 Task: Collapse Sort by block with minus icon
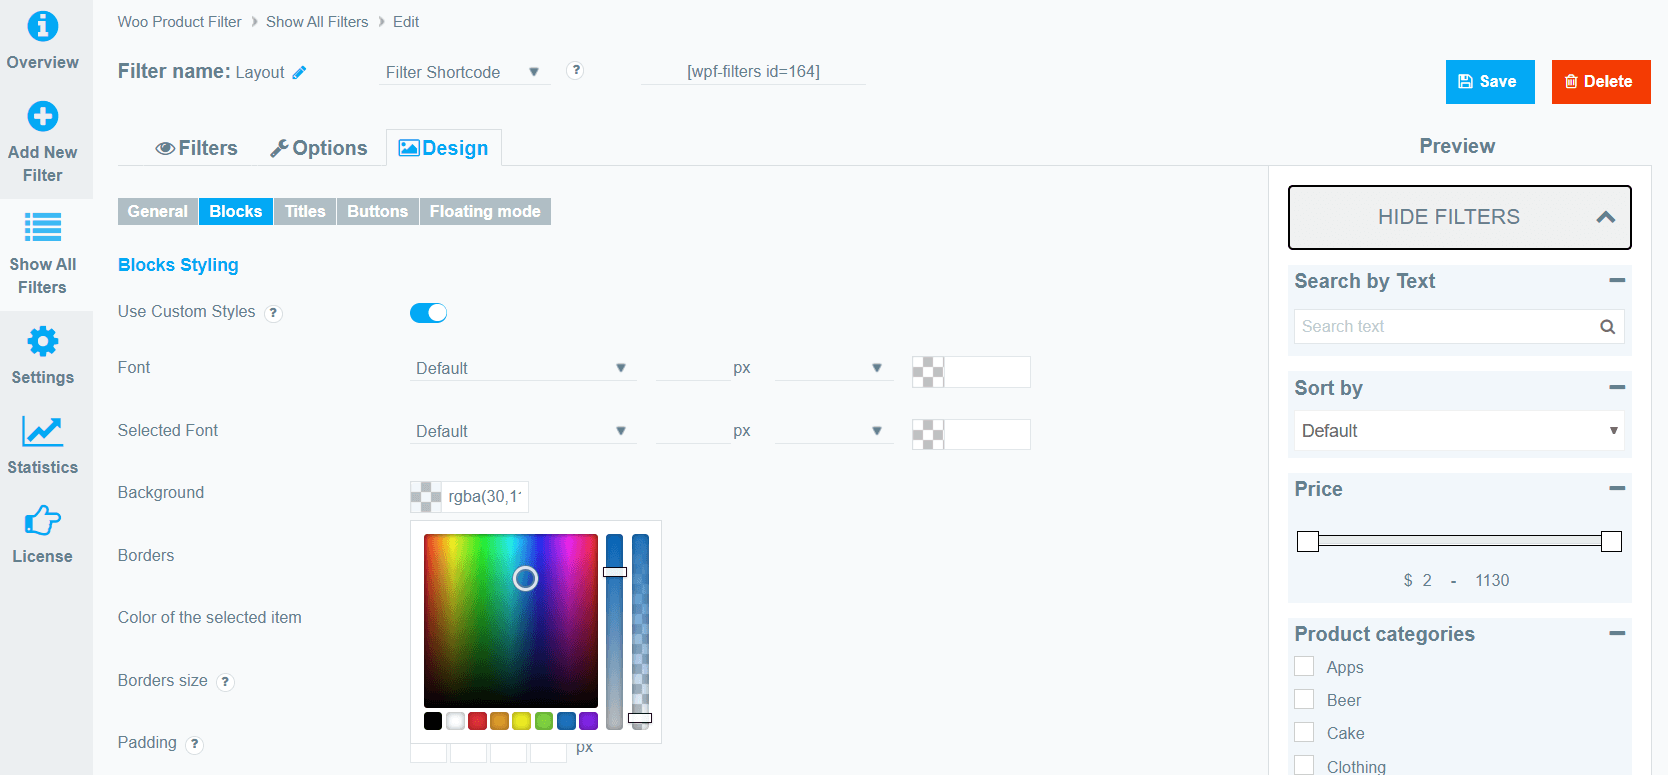pos(1617,388)
